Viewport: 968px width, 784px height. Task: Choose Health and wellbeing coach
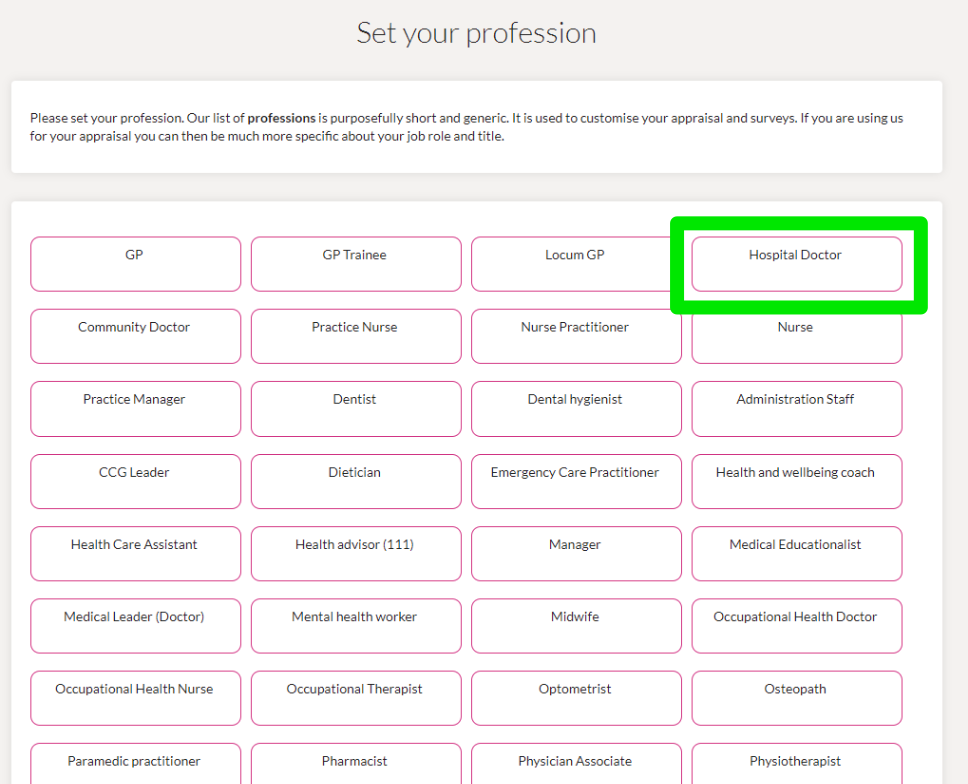coord(796,482)
